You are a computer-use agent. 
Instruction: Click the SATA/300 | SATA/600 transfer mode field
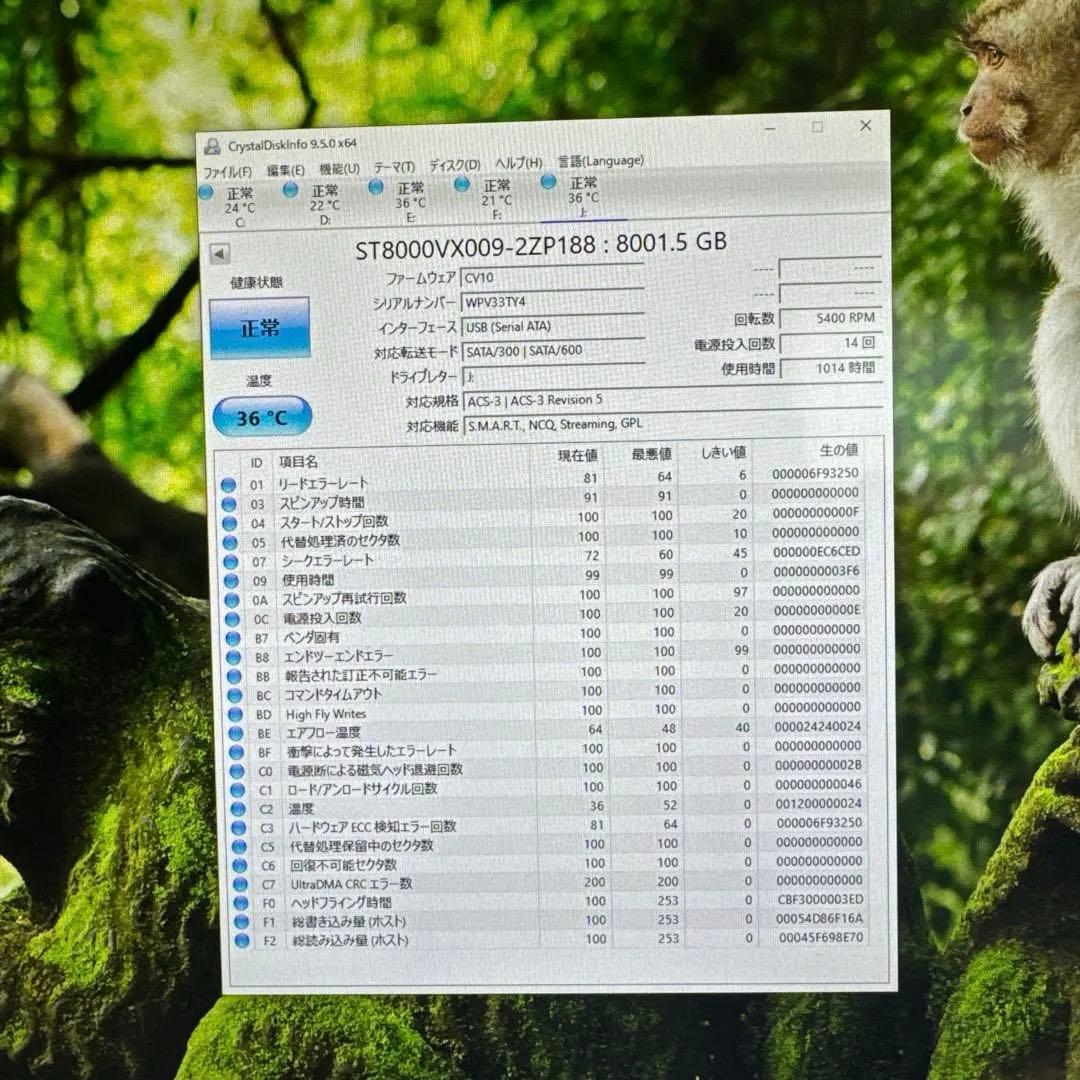coord(554,351)
